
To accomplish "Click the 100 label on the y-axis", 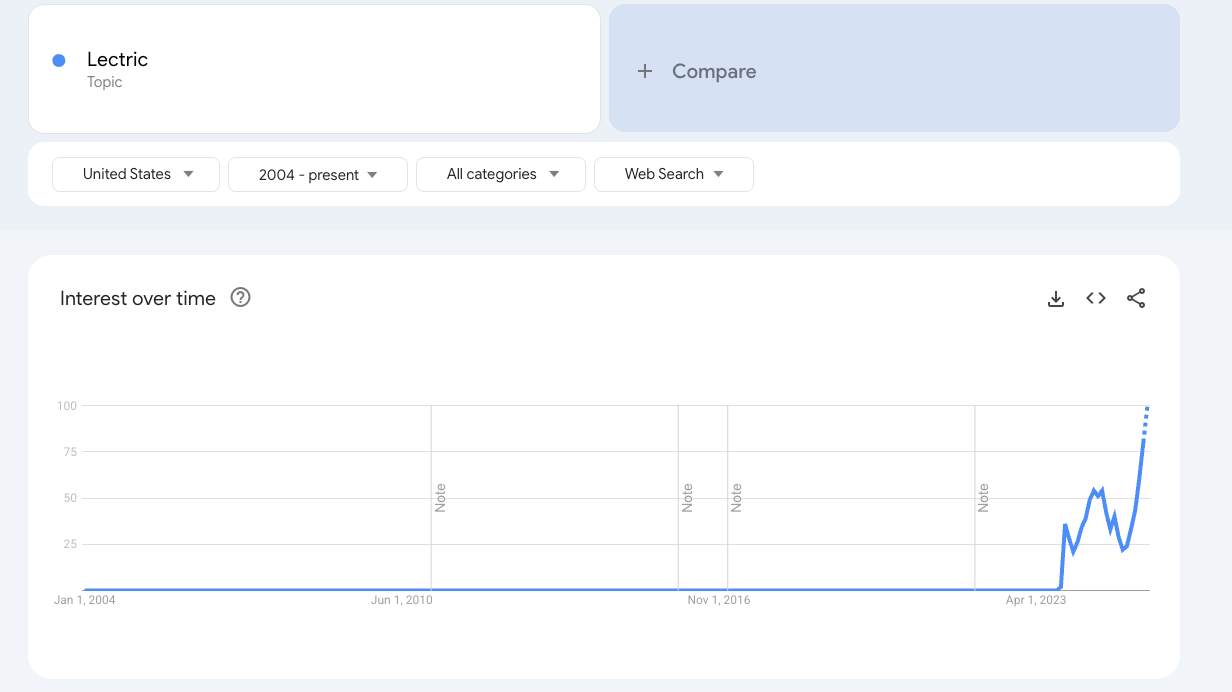I will (x=66, y=406).
